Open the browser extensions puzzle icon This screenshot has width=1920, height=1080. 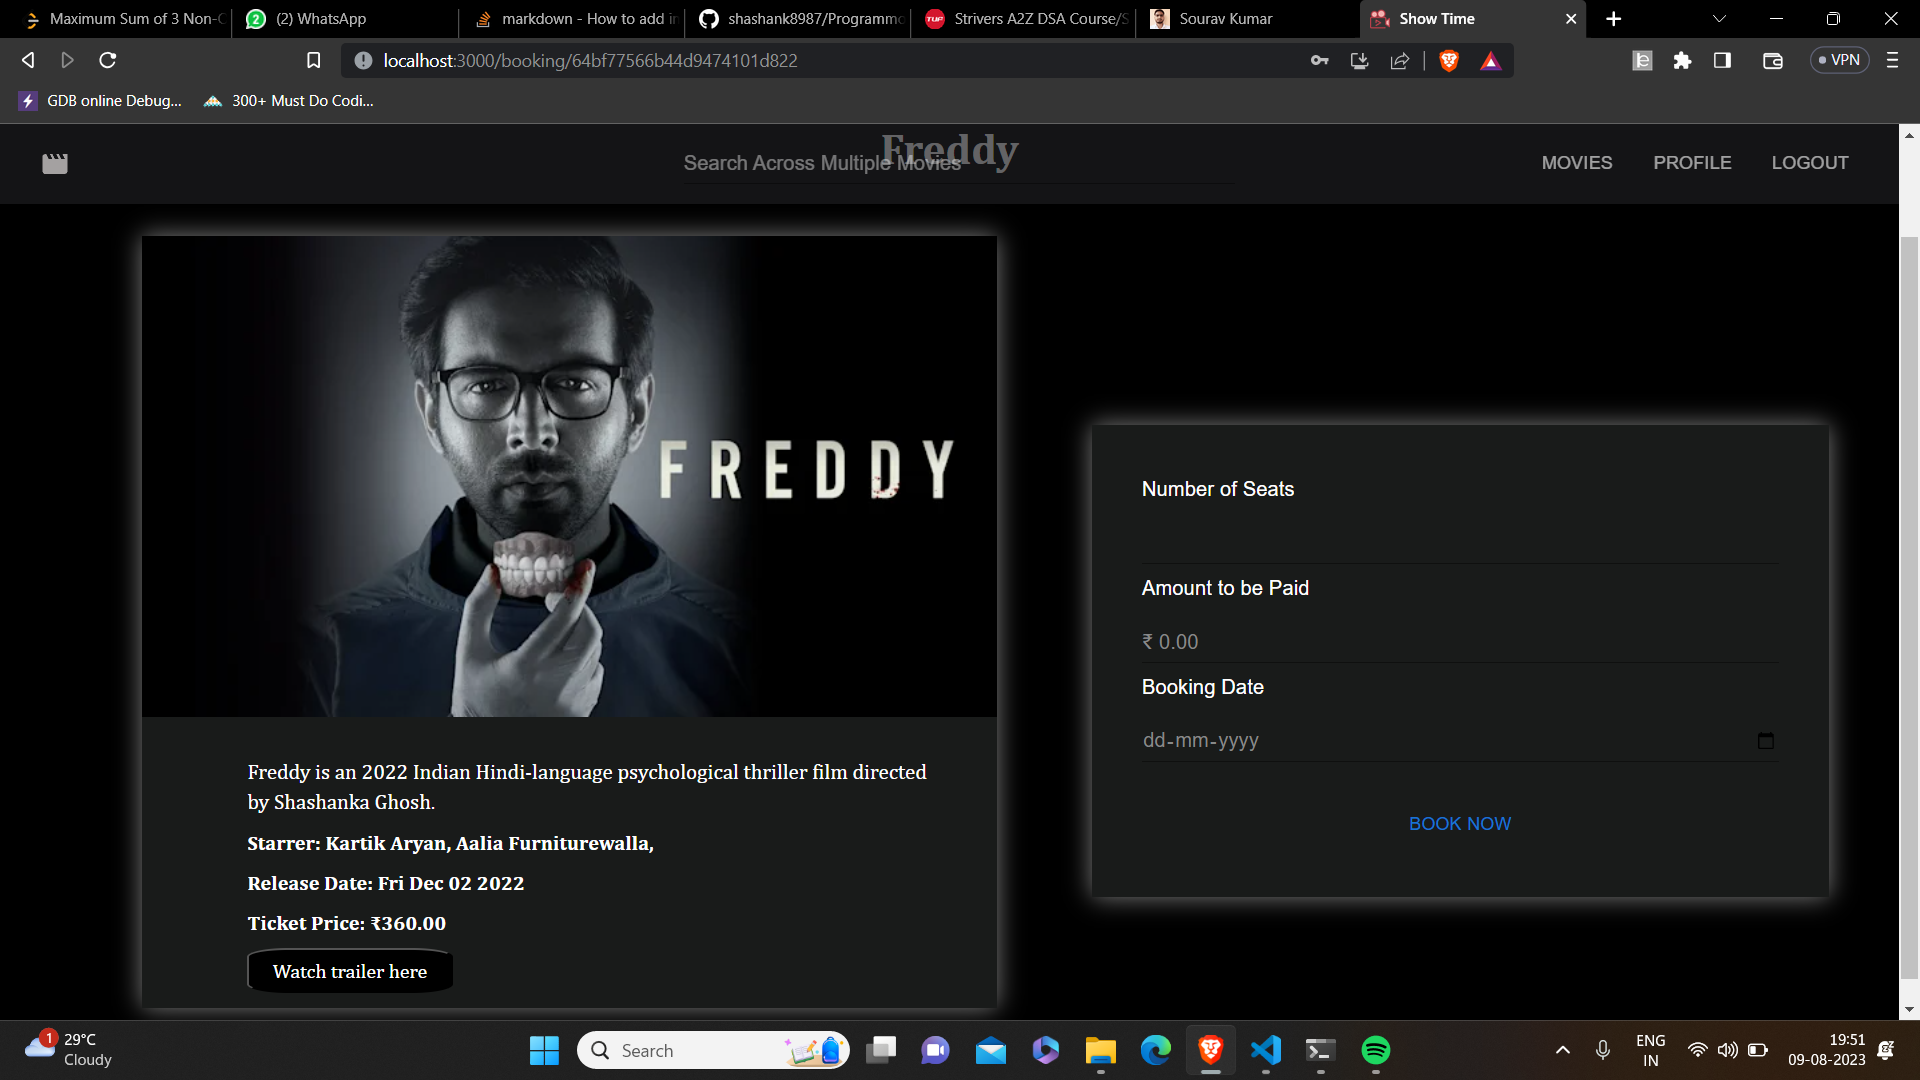coord(1682,61)
